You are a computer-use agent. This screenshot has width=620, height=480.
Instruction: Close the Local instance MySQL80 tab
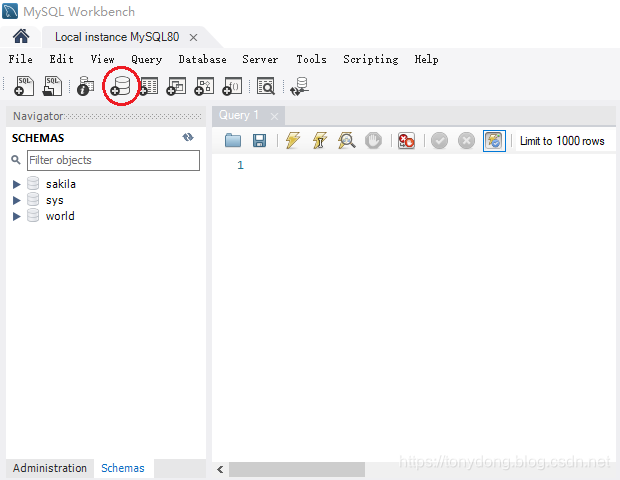[193, 38]
